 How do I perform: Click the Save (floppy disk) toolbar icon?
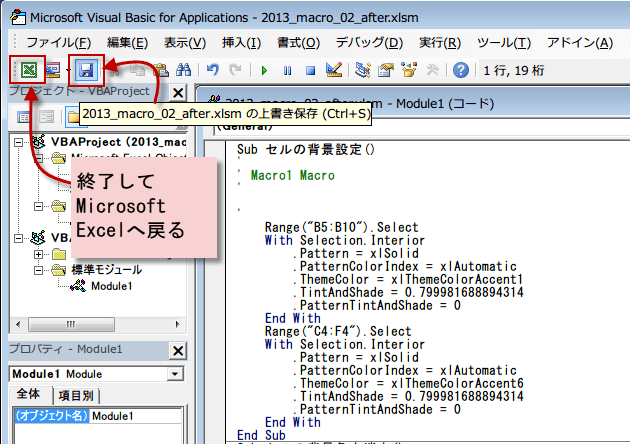click(86, 70)
